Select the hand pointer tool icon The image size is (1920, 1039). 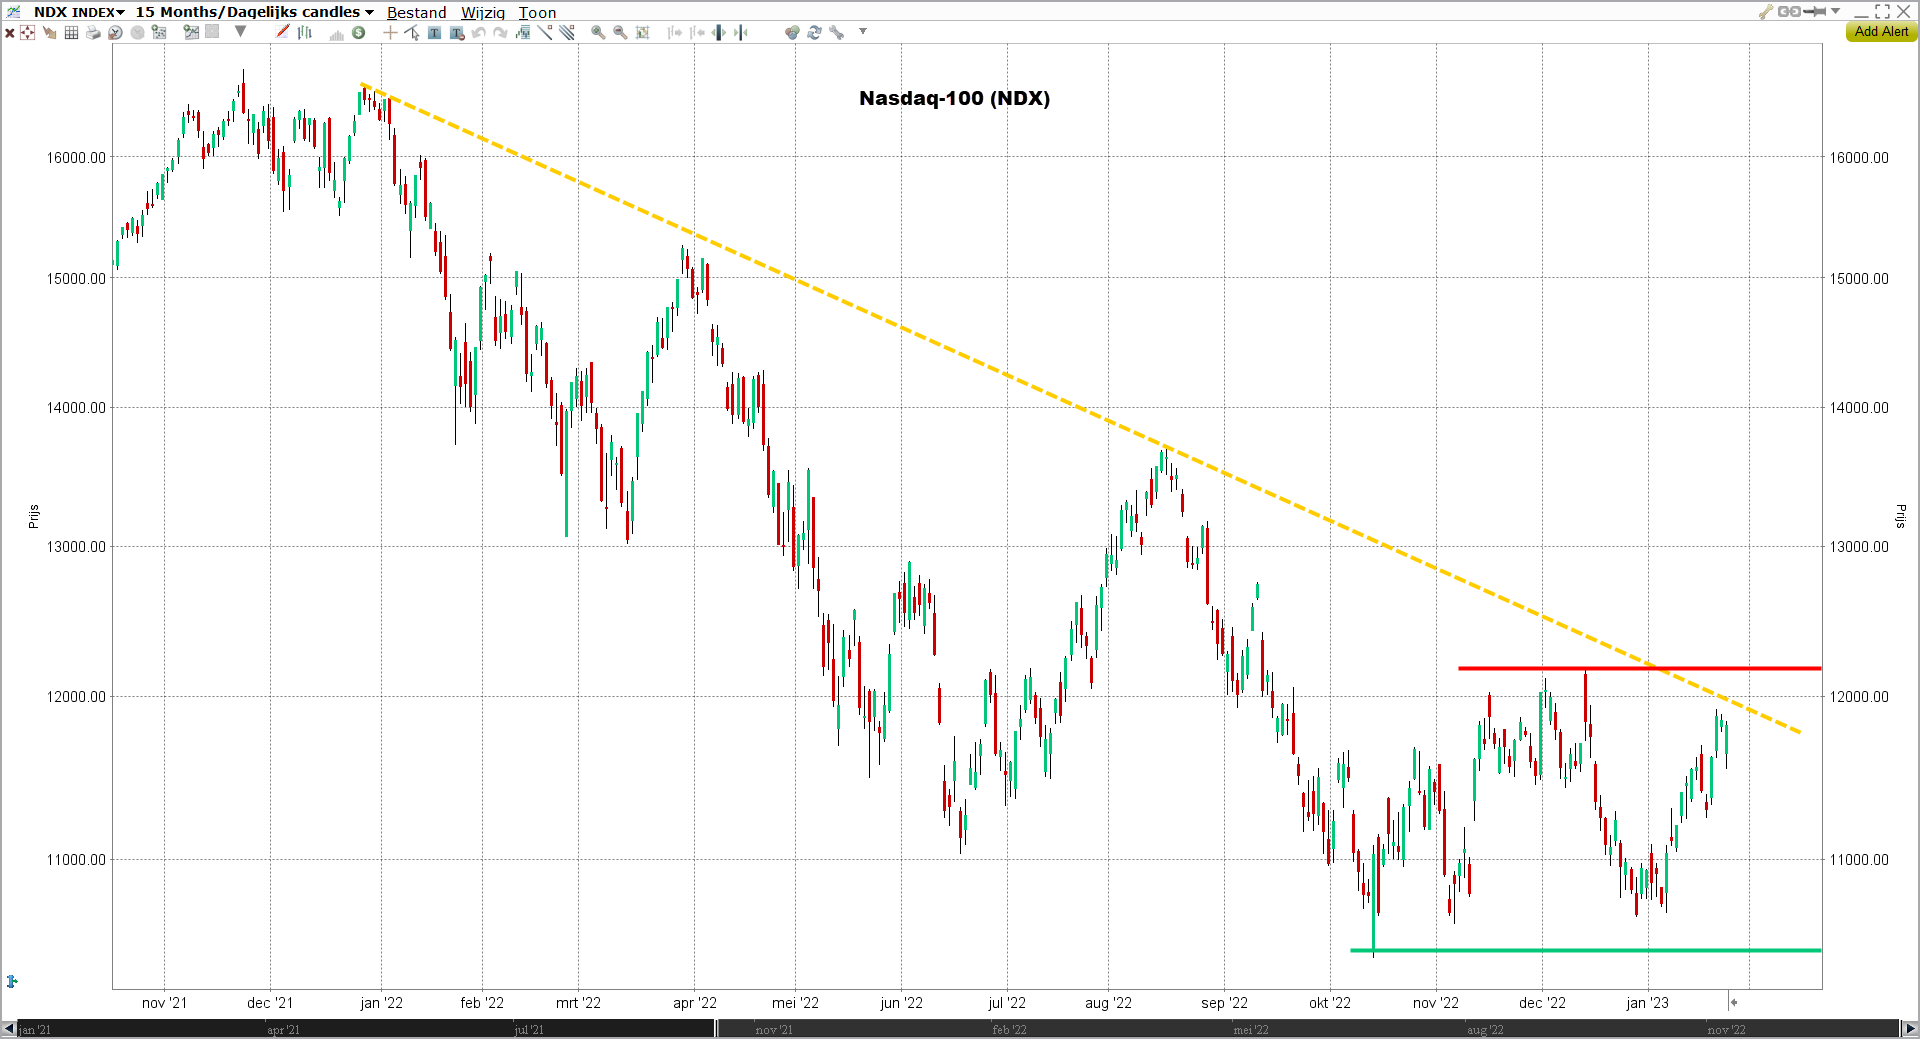[49, 33]
